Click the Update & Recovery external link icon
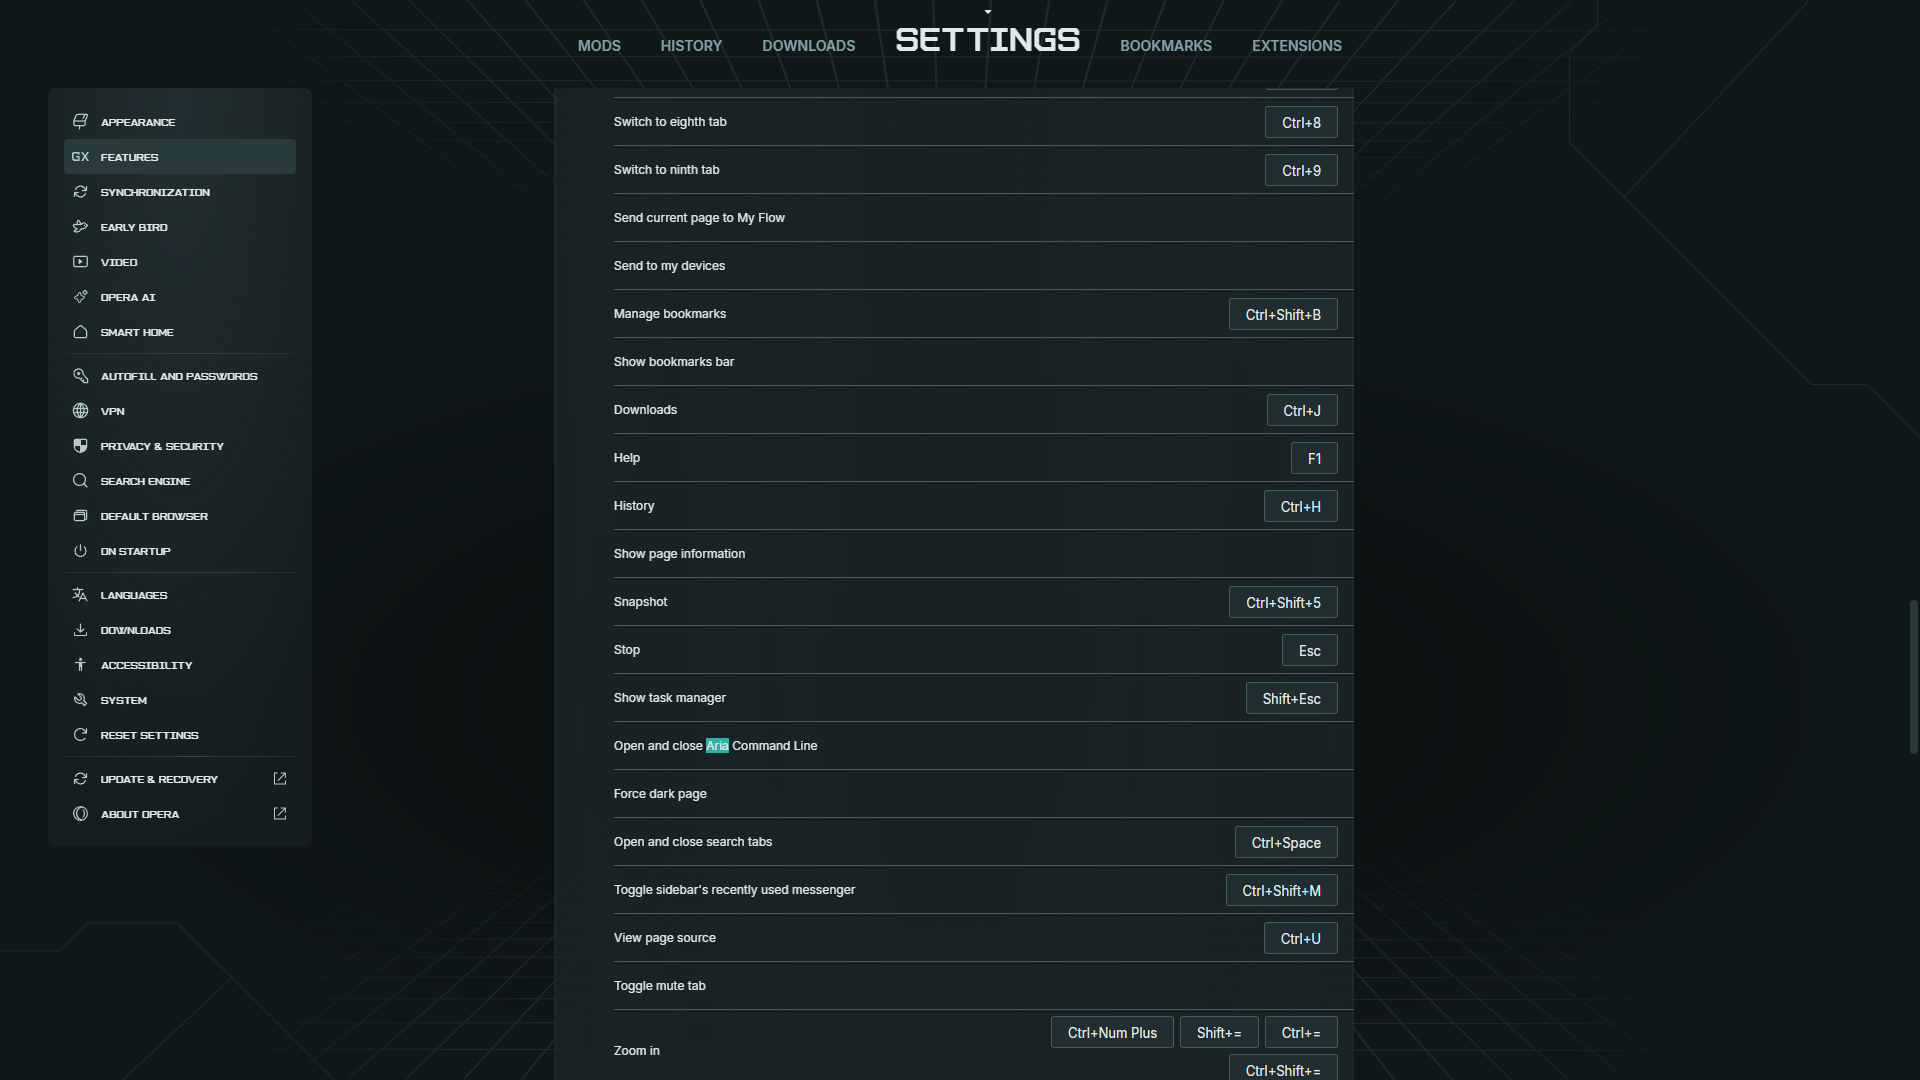The image size is (1920, 1080). [280, 779]
